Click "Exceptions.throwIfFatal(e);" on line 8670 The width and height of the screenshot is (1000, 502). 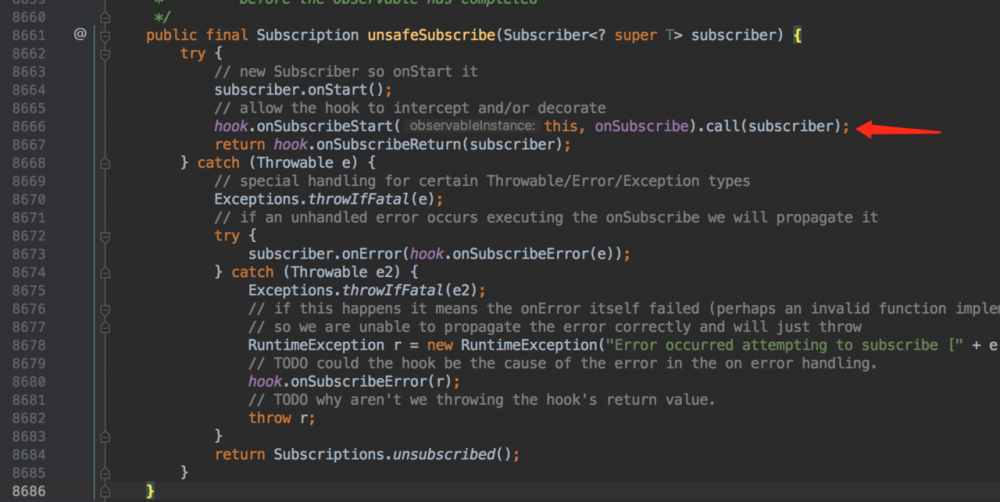328,200
